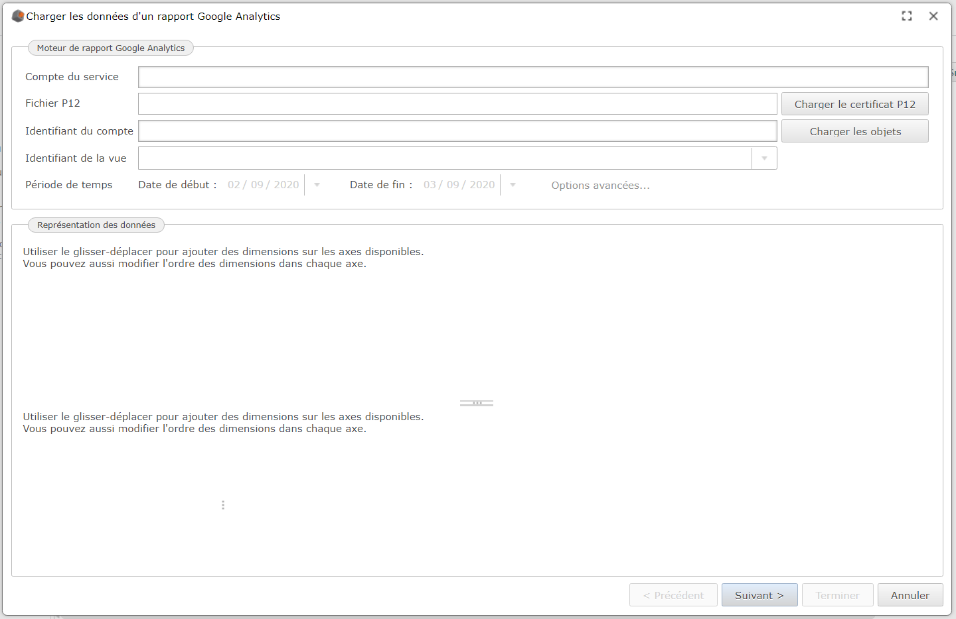Open the Date de début calendar arrow
Viewport: 956px width, 619px height.
point(317,185)
